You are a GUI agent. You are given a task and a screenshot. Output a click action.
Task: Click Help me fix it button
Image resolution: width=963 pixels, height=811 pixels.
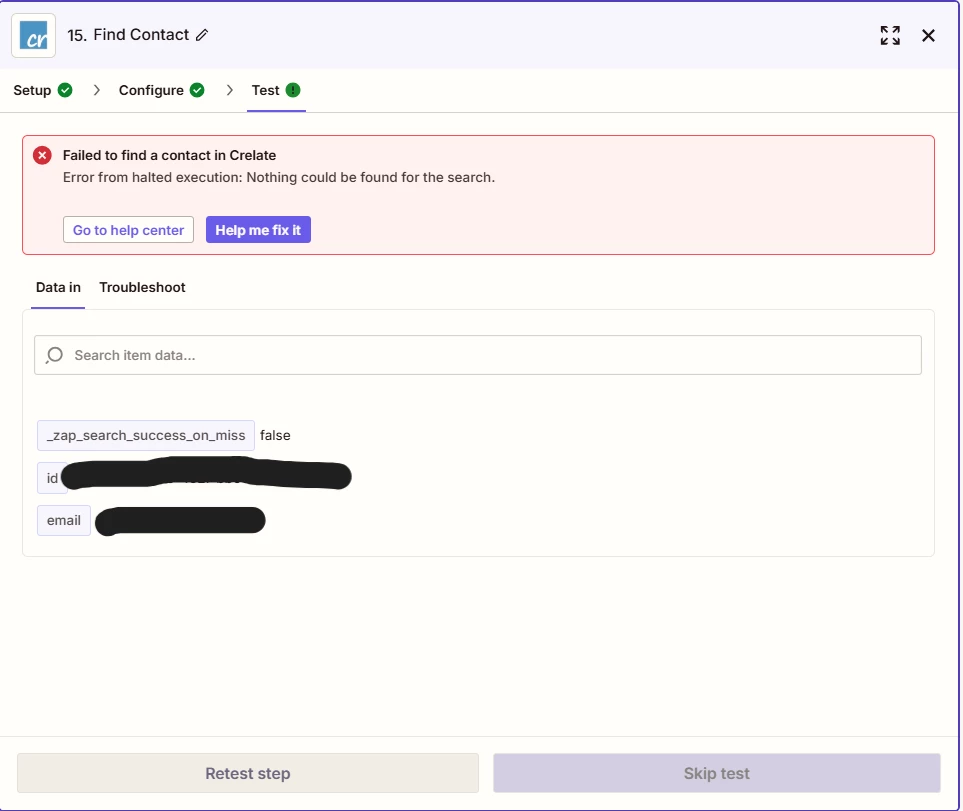[258, 230]
